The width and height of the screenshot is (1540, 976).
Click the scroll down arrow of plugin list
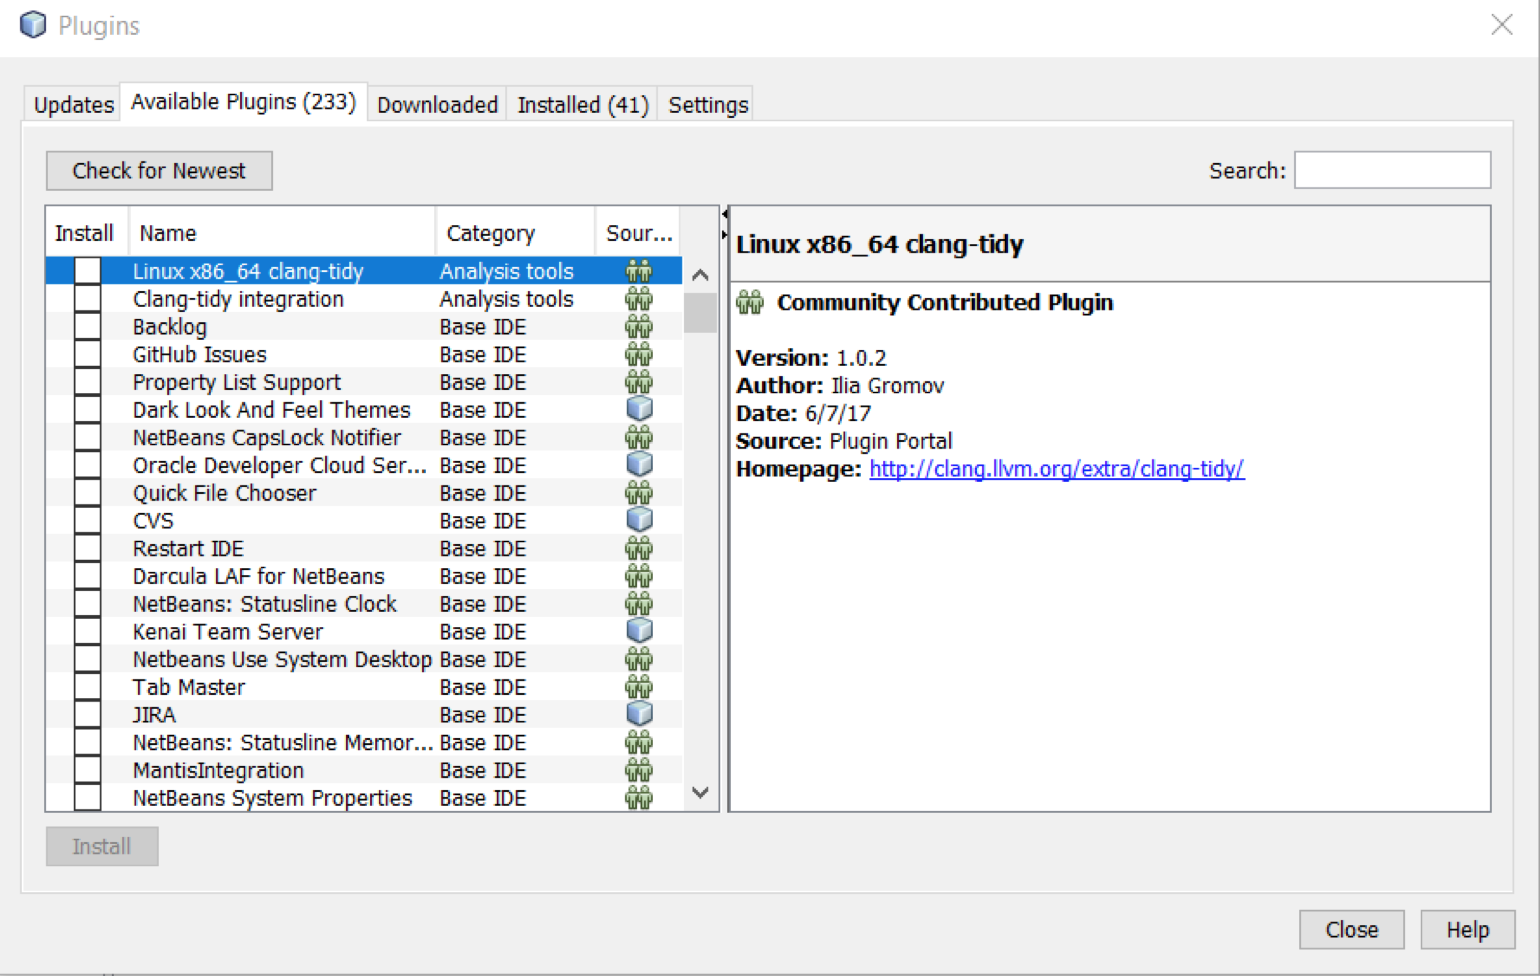pos(700,793)
